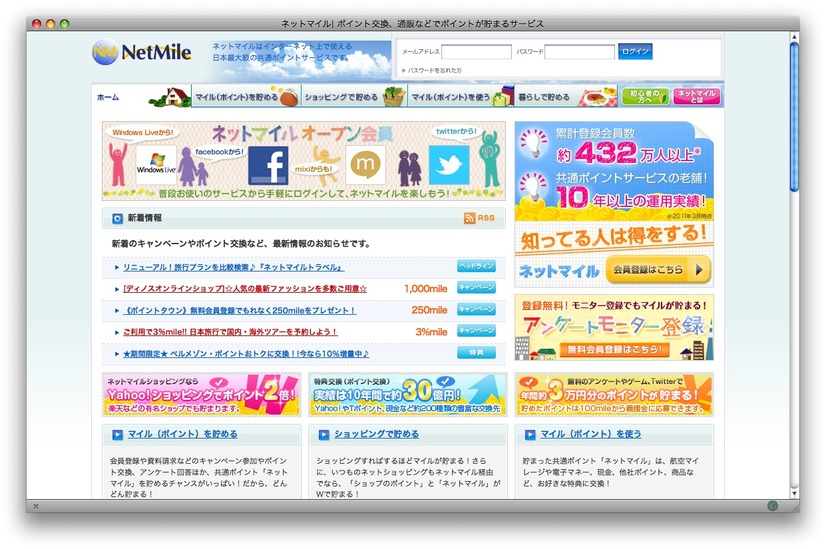Viewport: 826px width, 549px height.
Task: Click キャンペーン tag on 1,000mile row
Action: [476, 288]
